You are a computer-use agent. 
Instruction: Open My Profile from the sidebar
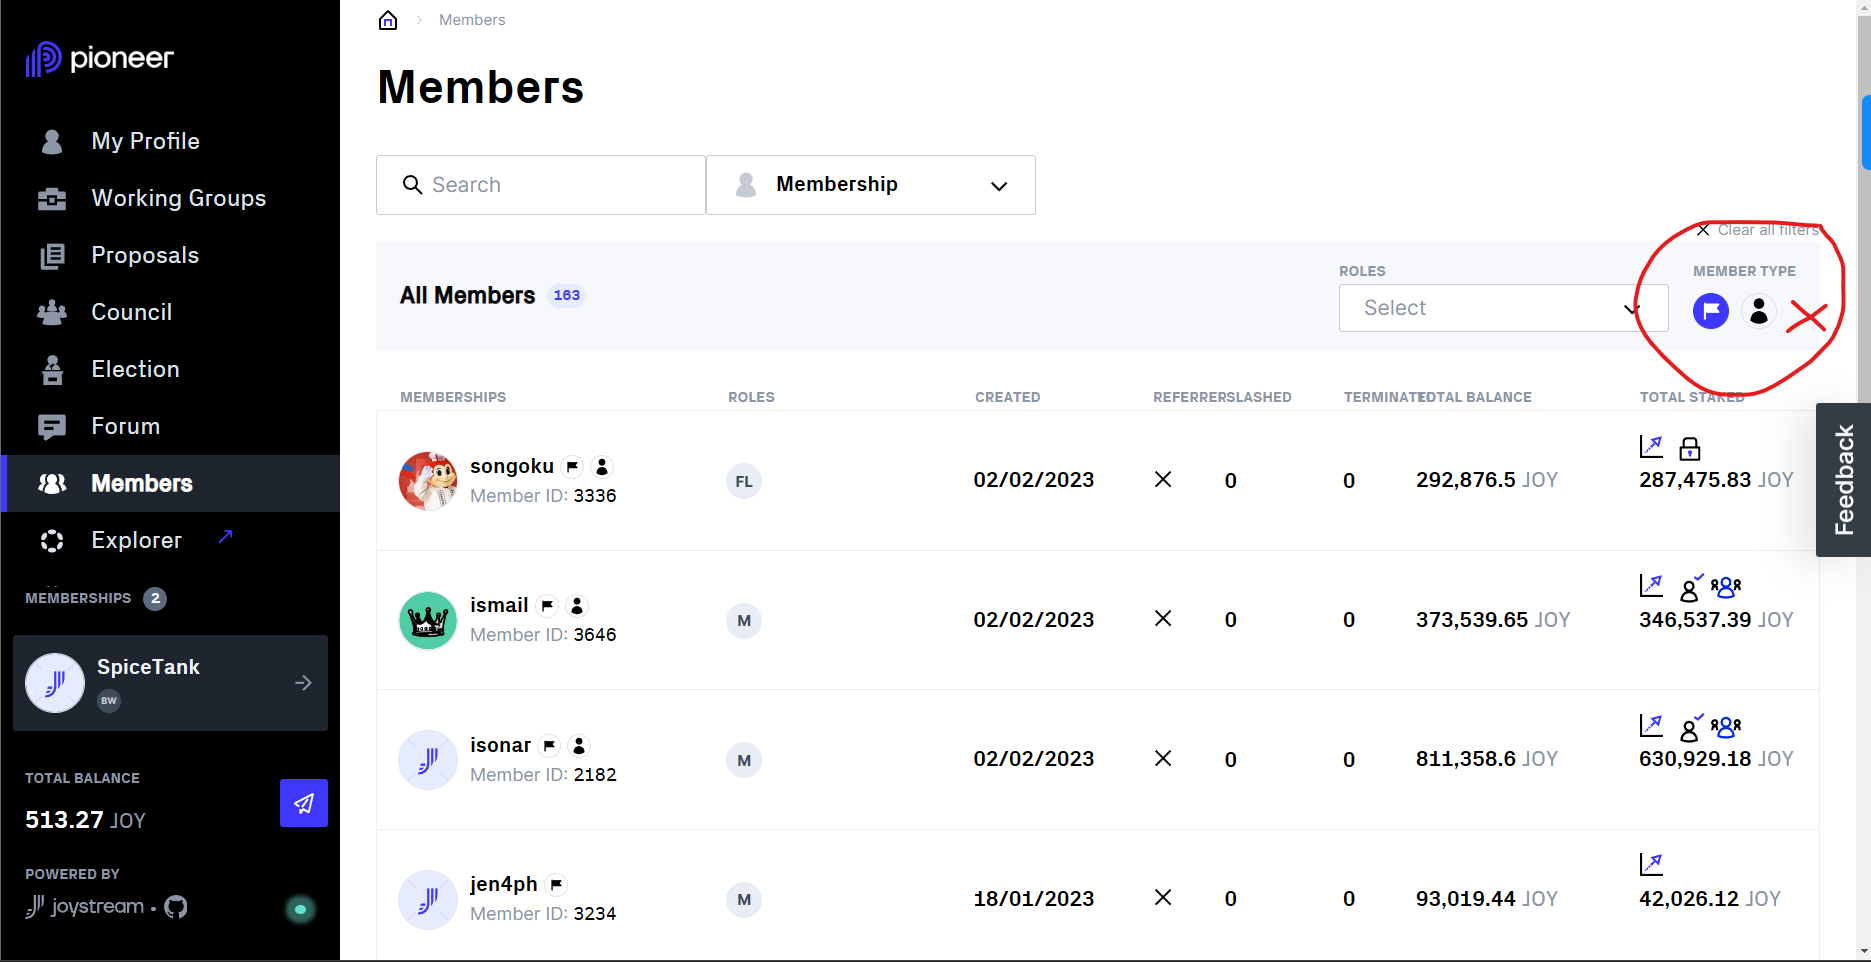coord(144,140)
